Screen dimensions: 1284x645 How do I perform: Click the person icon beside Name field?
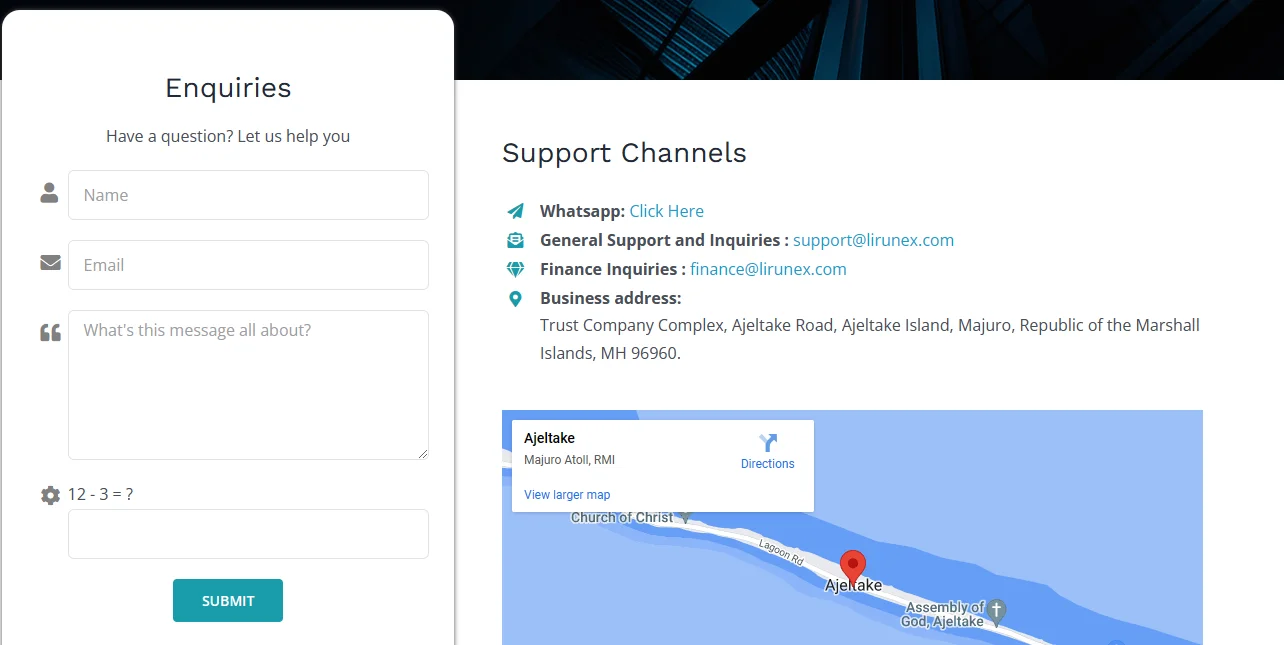(x=49, y=193)
